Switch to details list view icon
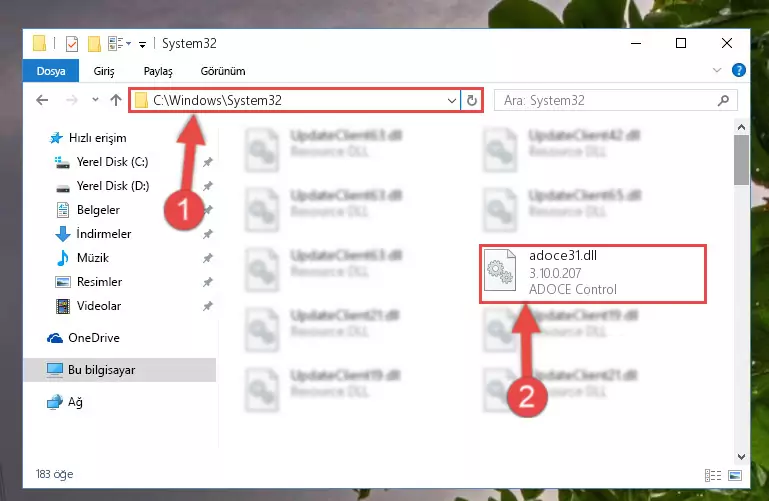 tap(713, 475)
